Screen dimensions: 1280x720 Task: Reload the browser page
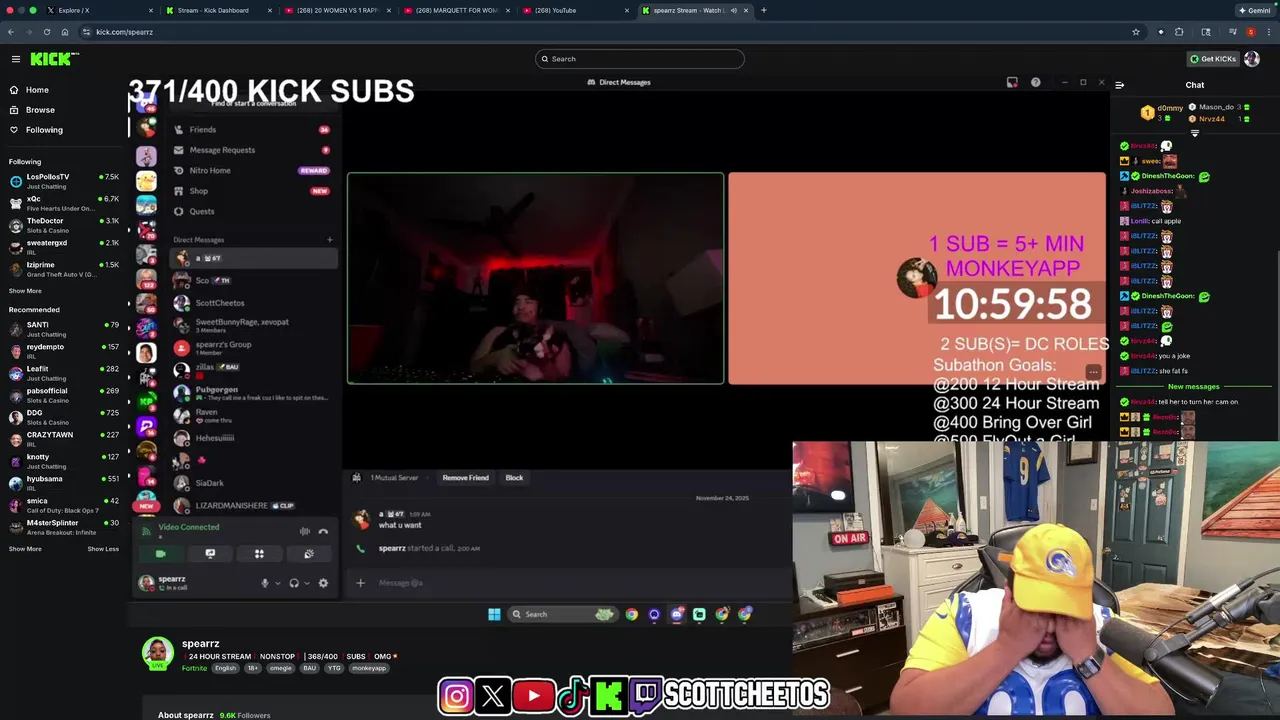tap(46, 32)
